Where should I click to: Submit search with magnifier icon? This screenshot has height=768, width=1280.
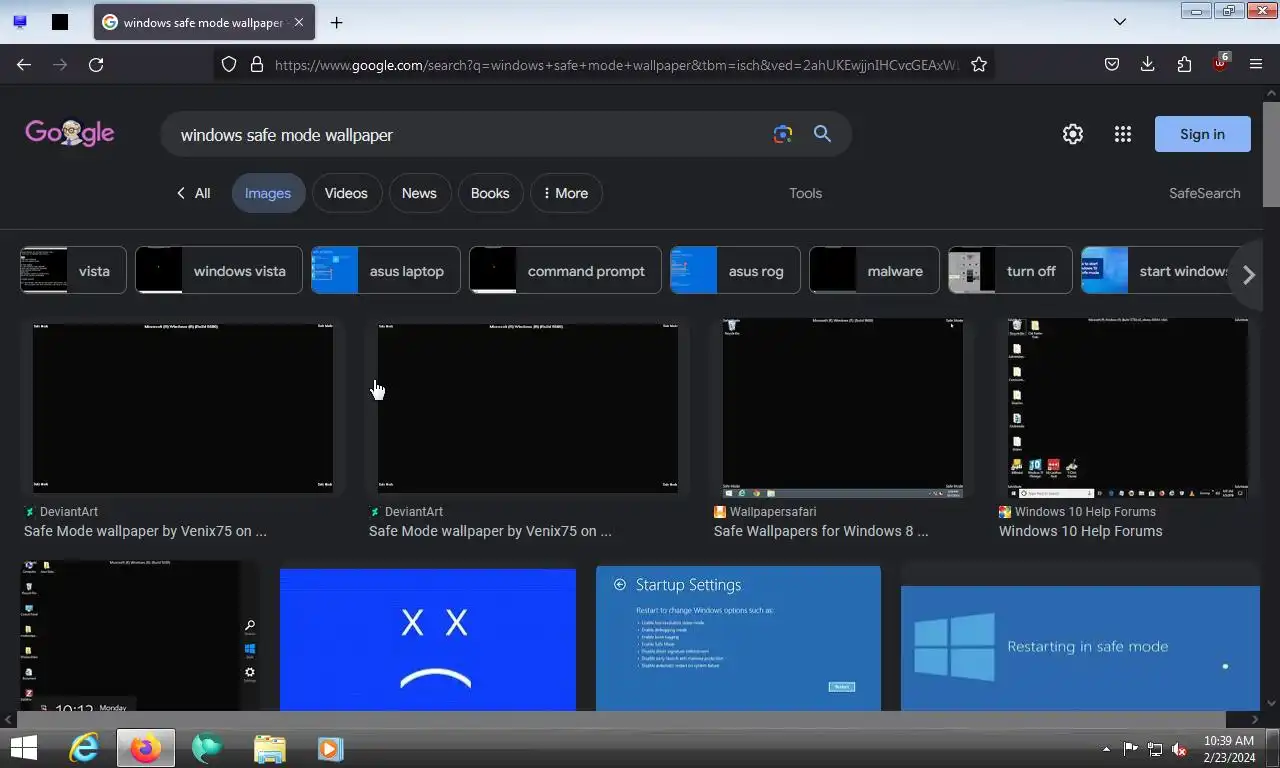[822, 134]
